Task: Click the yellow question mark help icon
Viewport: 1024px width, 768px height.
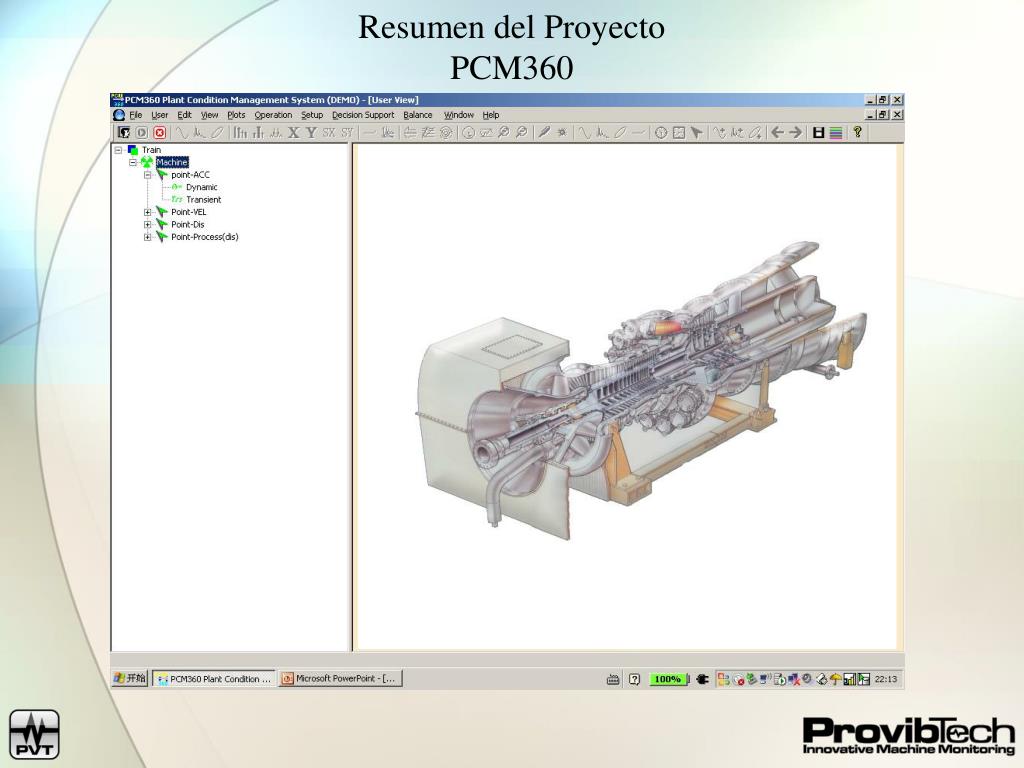Action: [857, 133]
